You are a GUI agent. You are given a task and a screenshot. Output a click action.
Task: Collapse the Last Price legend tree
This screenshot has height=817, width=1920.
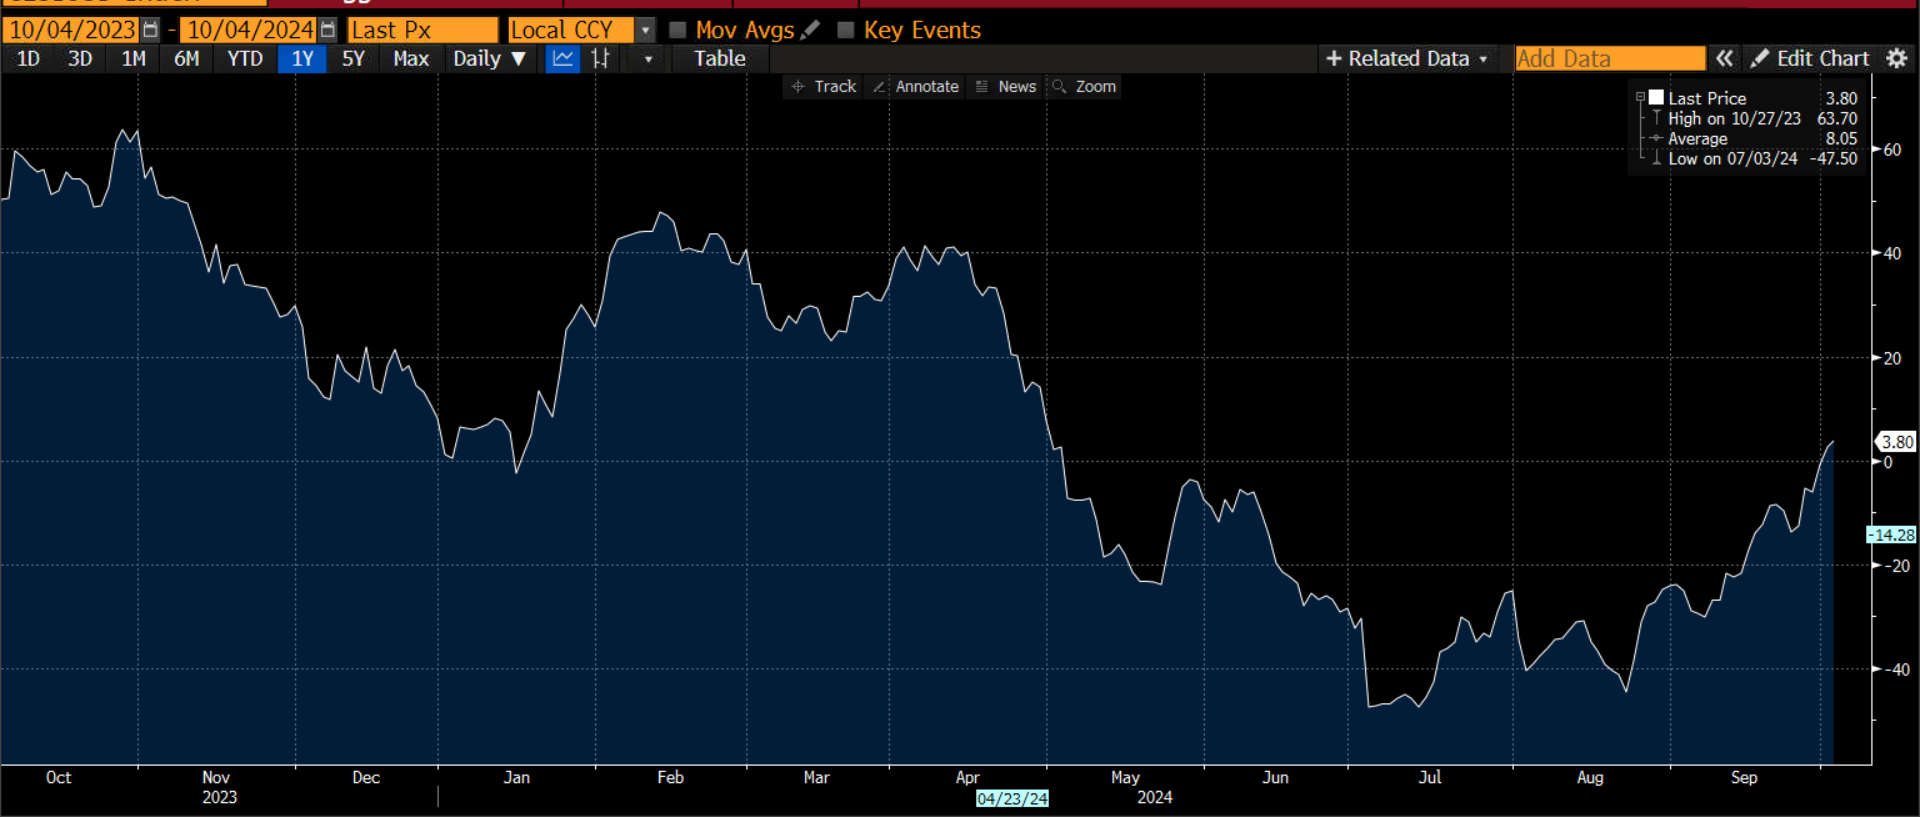click(1640, 98)
